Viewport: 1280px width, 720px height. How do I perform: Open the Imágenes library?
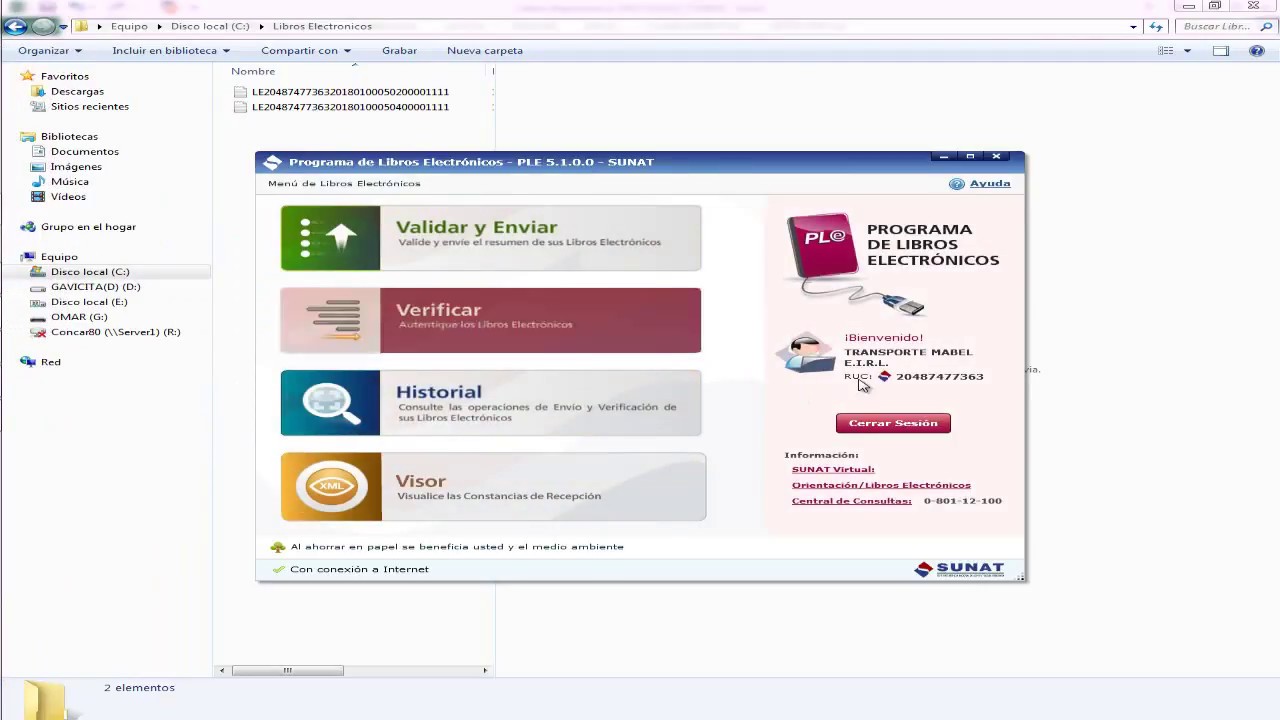click(x=76, y=166)
